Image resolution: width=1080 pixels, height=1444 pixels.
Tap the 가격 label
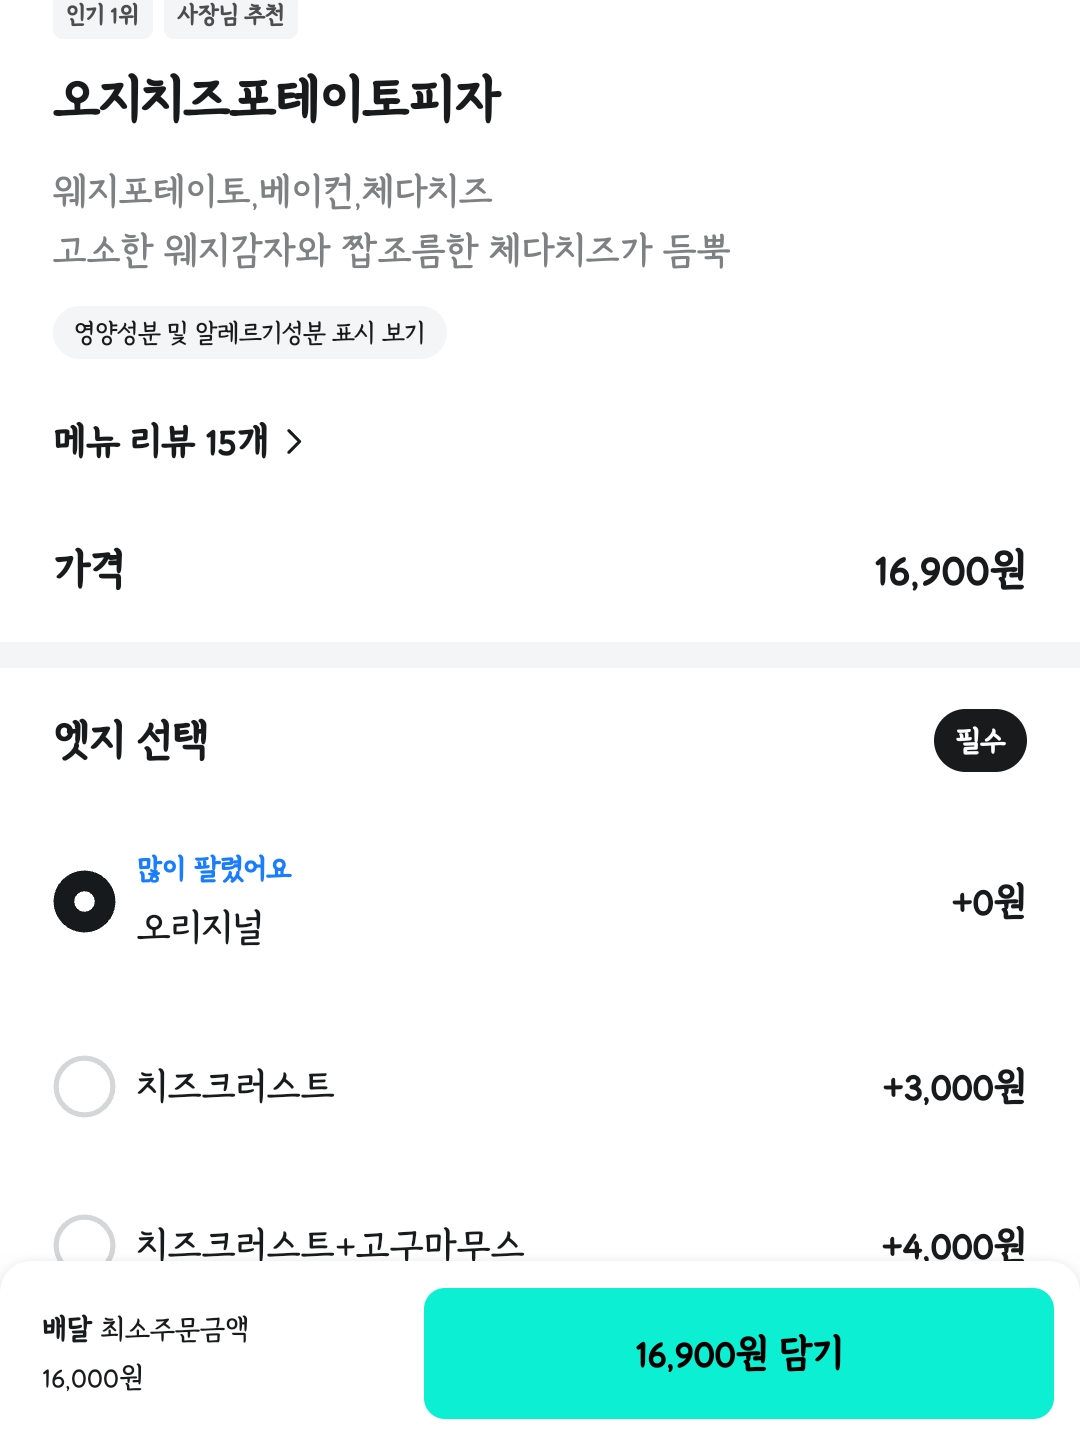click(x=89, y=569)
